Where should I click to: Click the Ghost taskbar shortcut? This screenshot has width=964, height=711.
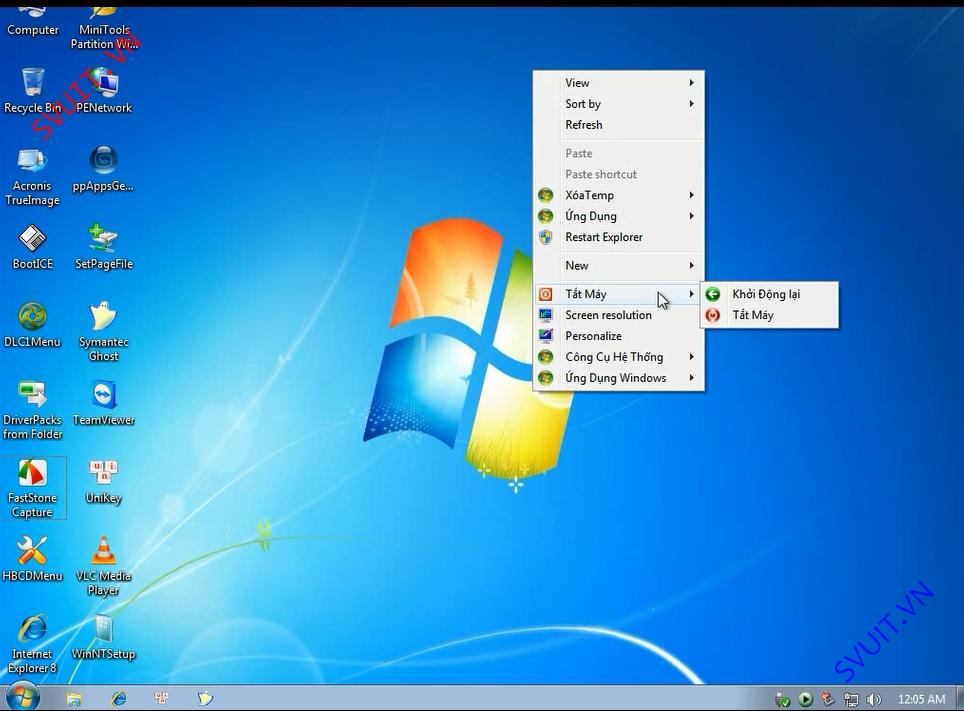point(205,698)
